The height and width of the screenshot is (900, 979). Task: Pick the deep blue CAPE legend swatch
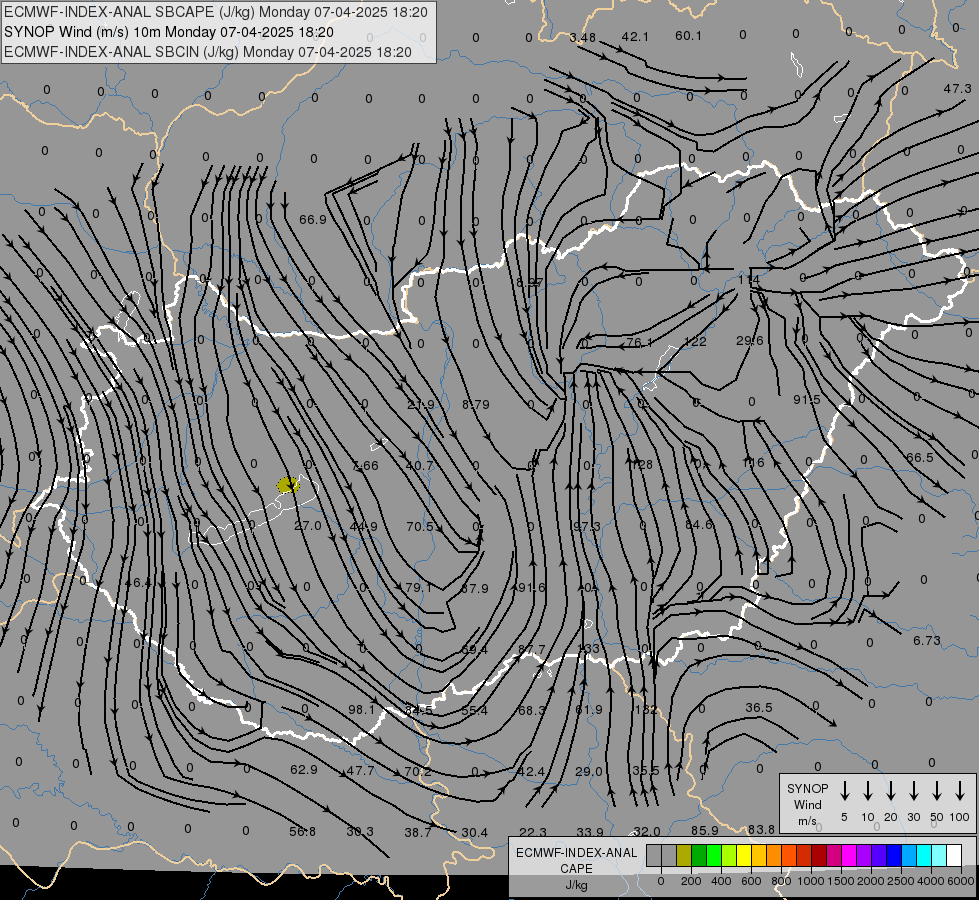click(893, 855)
